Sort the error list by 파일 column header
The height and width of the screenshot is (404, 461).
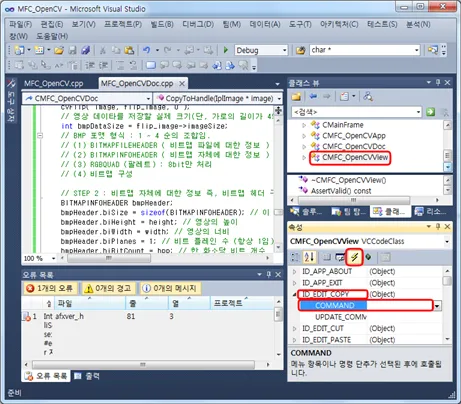coord(90,303)
